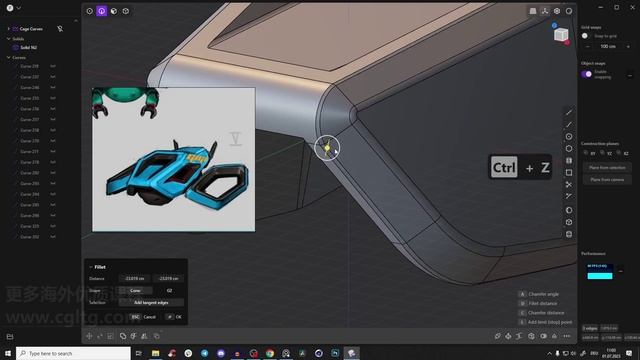Screen dimensions: 640x360
Task: Select the Curve tool below Line tool
Action: (569, 124)
